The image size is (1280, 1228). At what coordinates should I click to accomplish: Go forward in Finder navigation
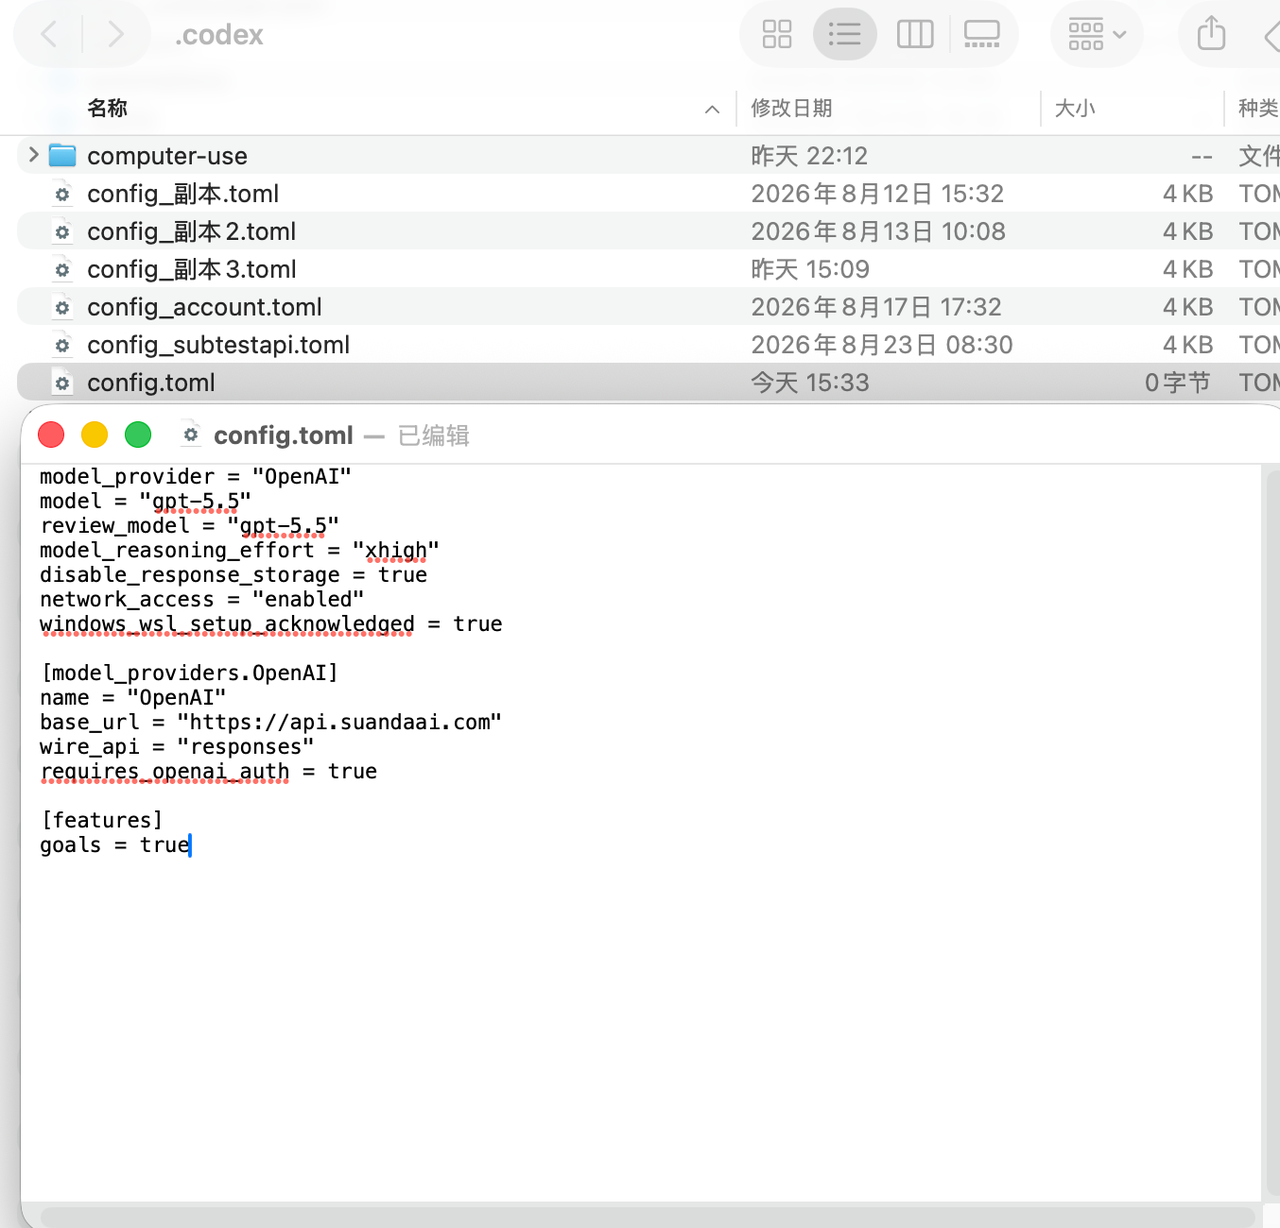116,35
